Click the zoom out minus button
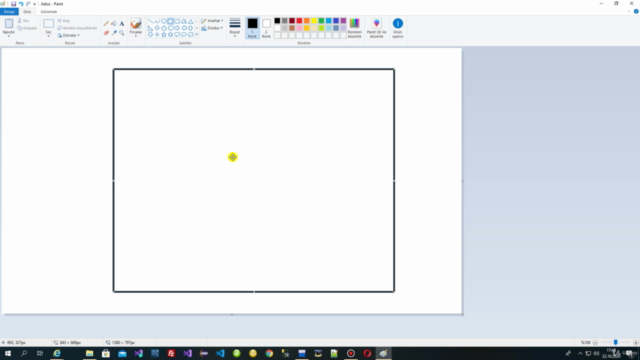Viewport: 640px width, 360px height. pyautogui.click(x=596, y=342)
